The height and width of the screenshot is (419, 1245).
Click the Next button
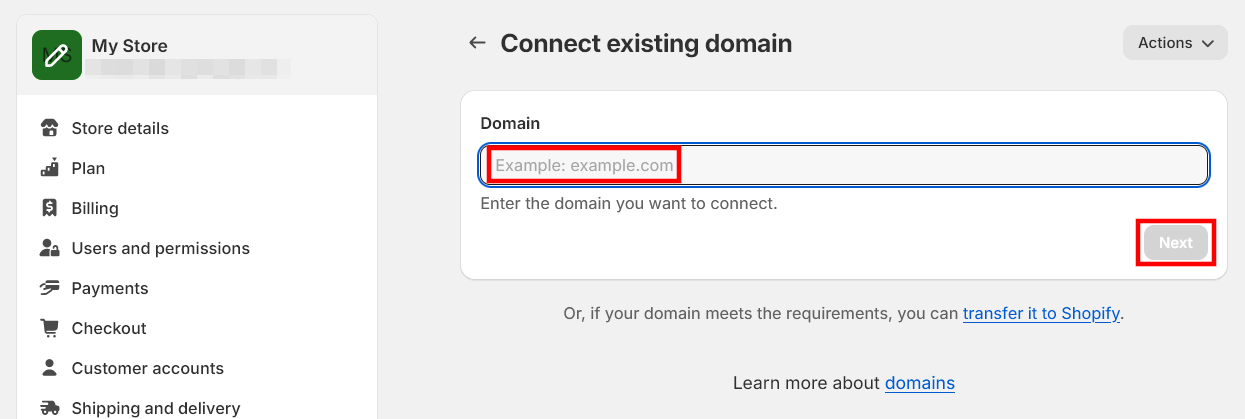1175,243
